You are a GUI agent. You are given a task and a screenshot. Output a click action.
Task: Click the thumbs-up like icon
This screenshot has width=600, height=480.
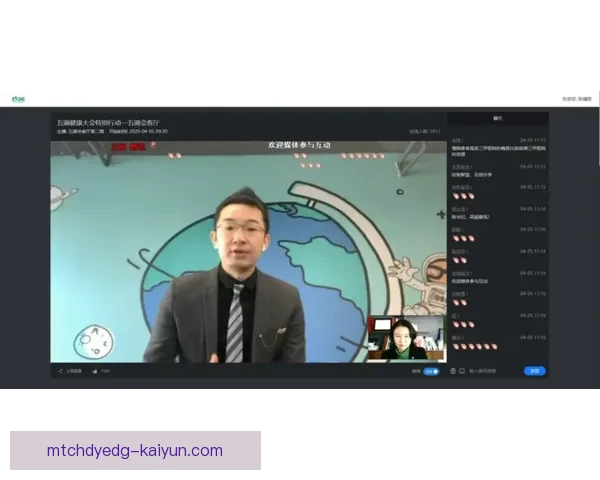point(95,371)
